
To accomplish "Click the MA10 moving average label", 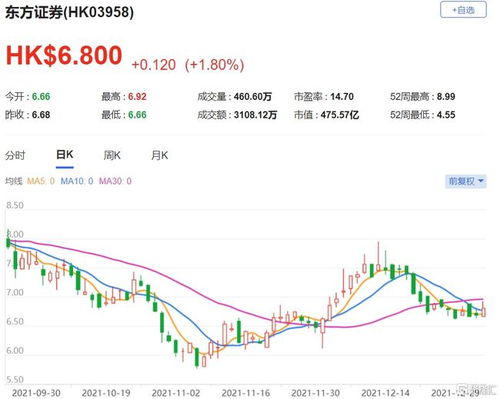I will pyautogui.click(x=77, y=181).
